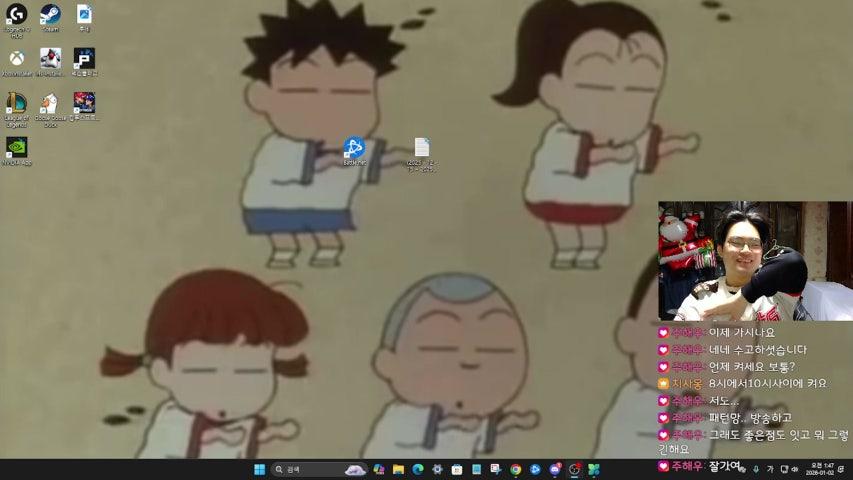Select the text document icon next to Battle.net
Screen dimensions: 853x480
422,155
